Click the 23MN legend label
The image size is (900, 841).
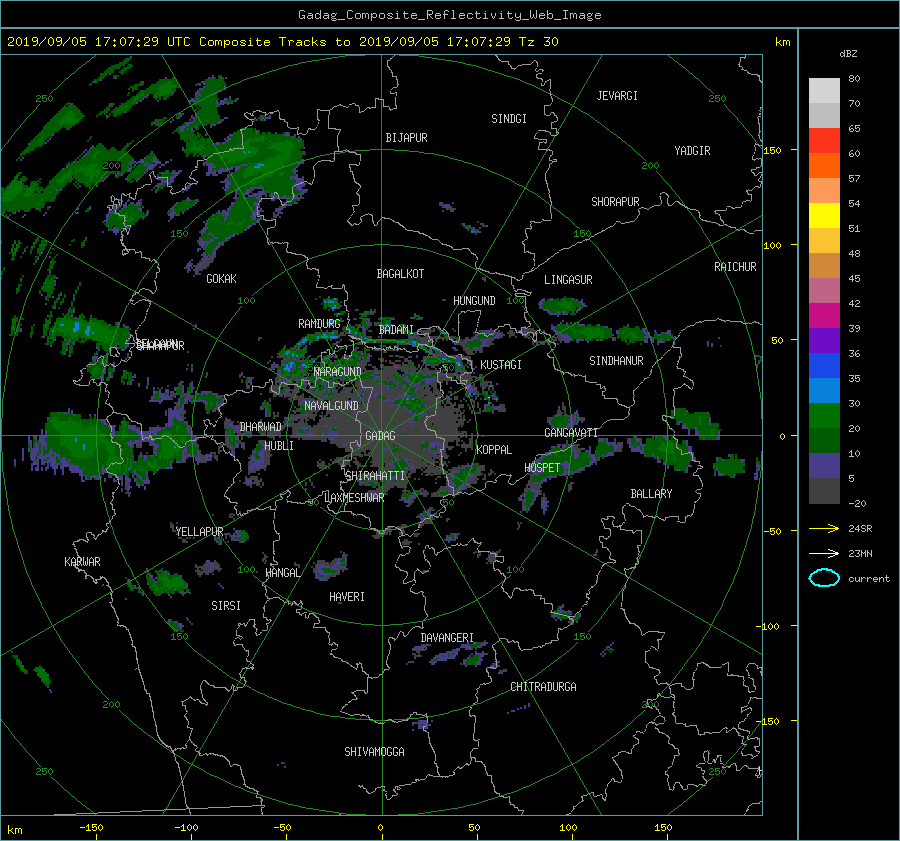click(x=860, y=554)
